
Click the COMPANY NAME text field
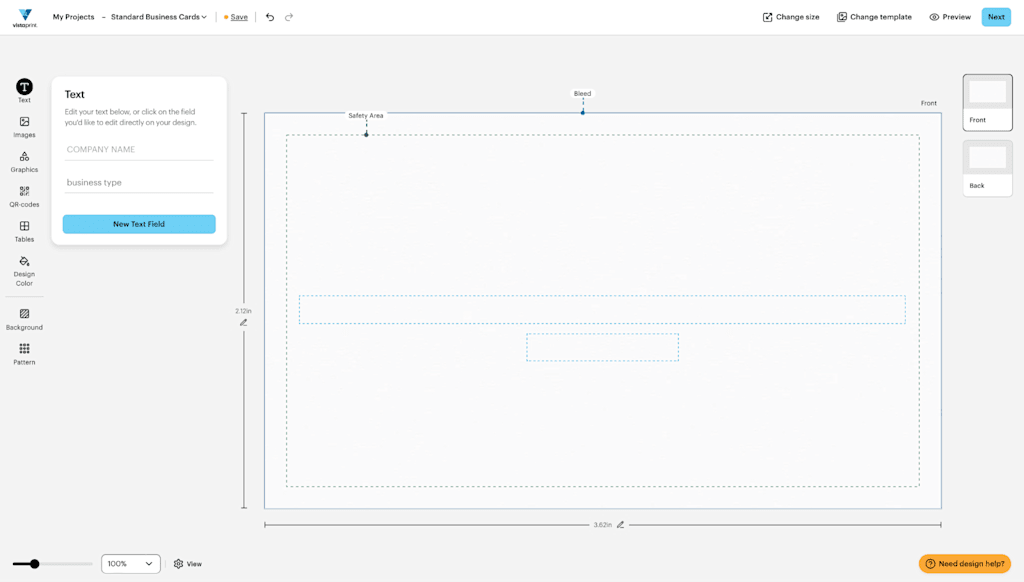pos(139,148)
